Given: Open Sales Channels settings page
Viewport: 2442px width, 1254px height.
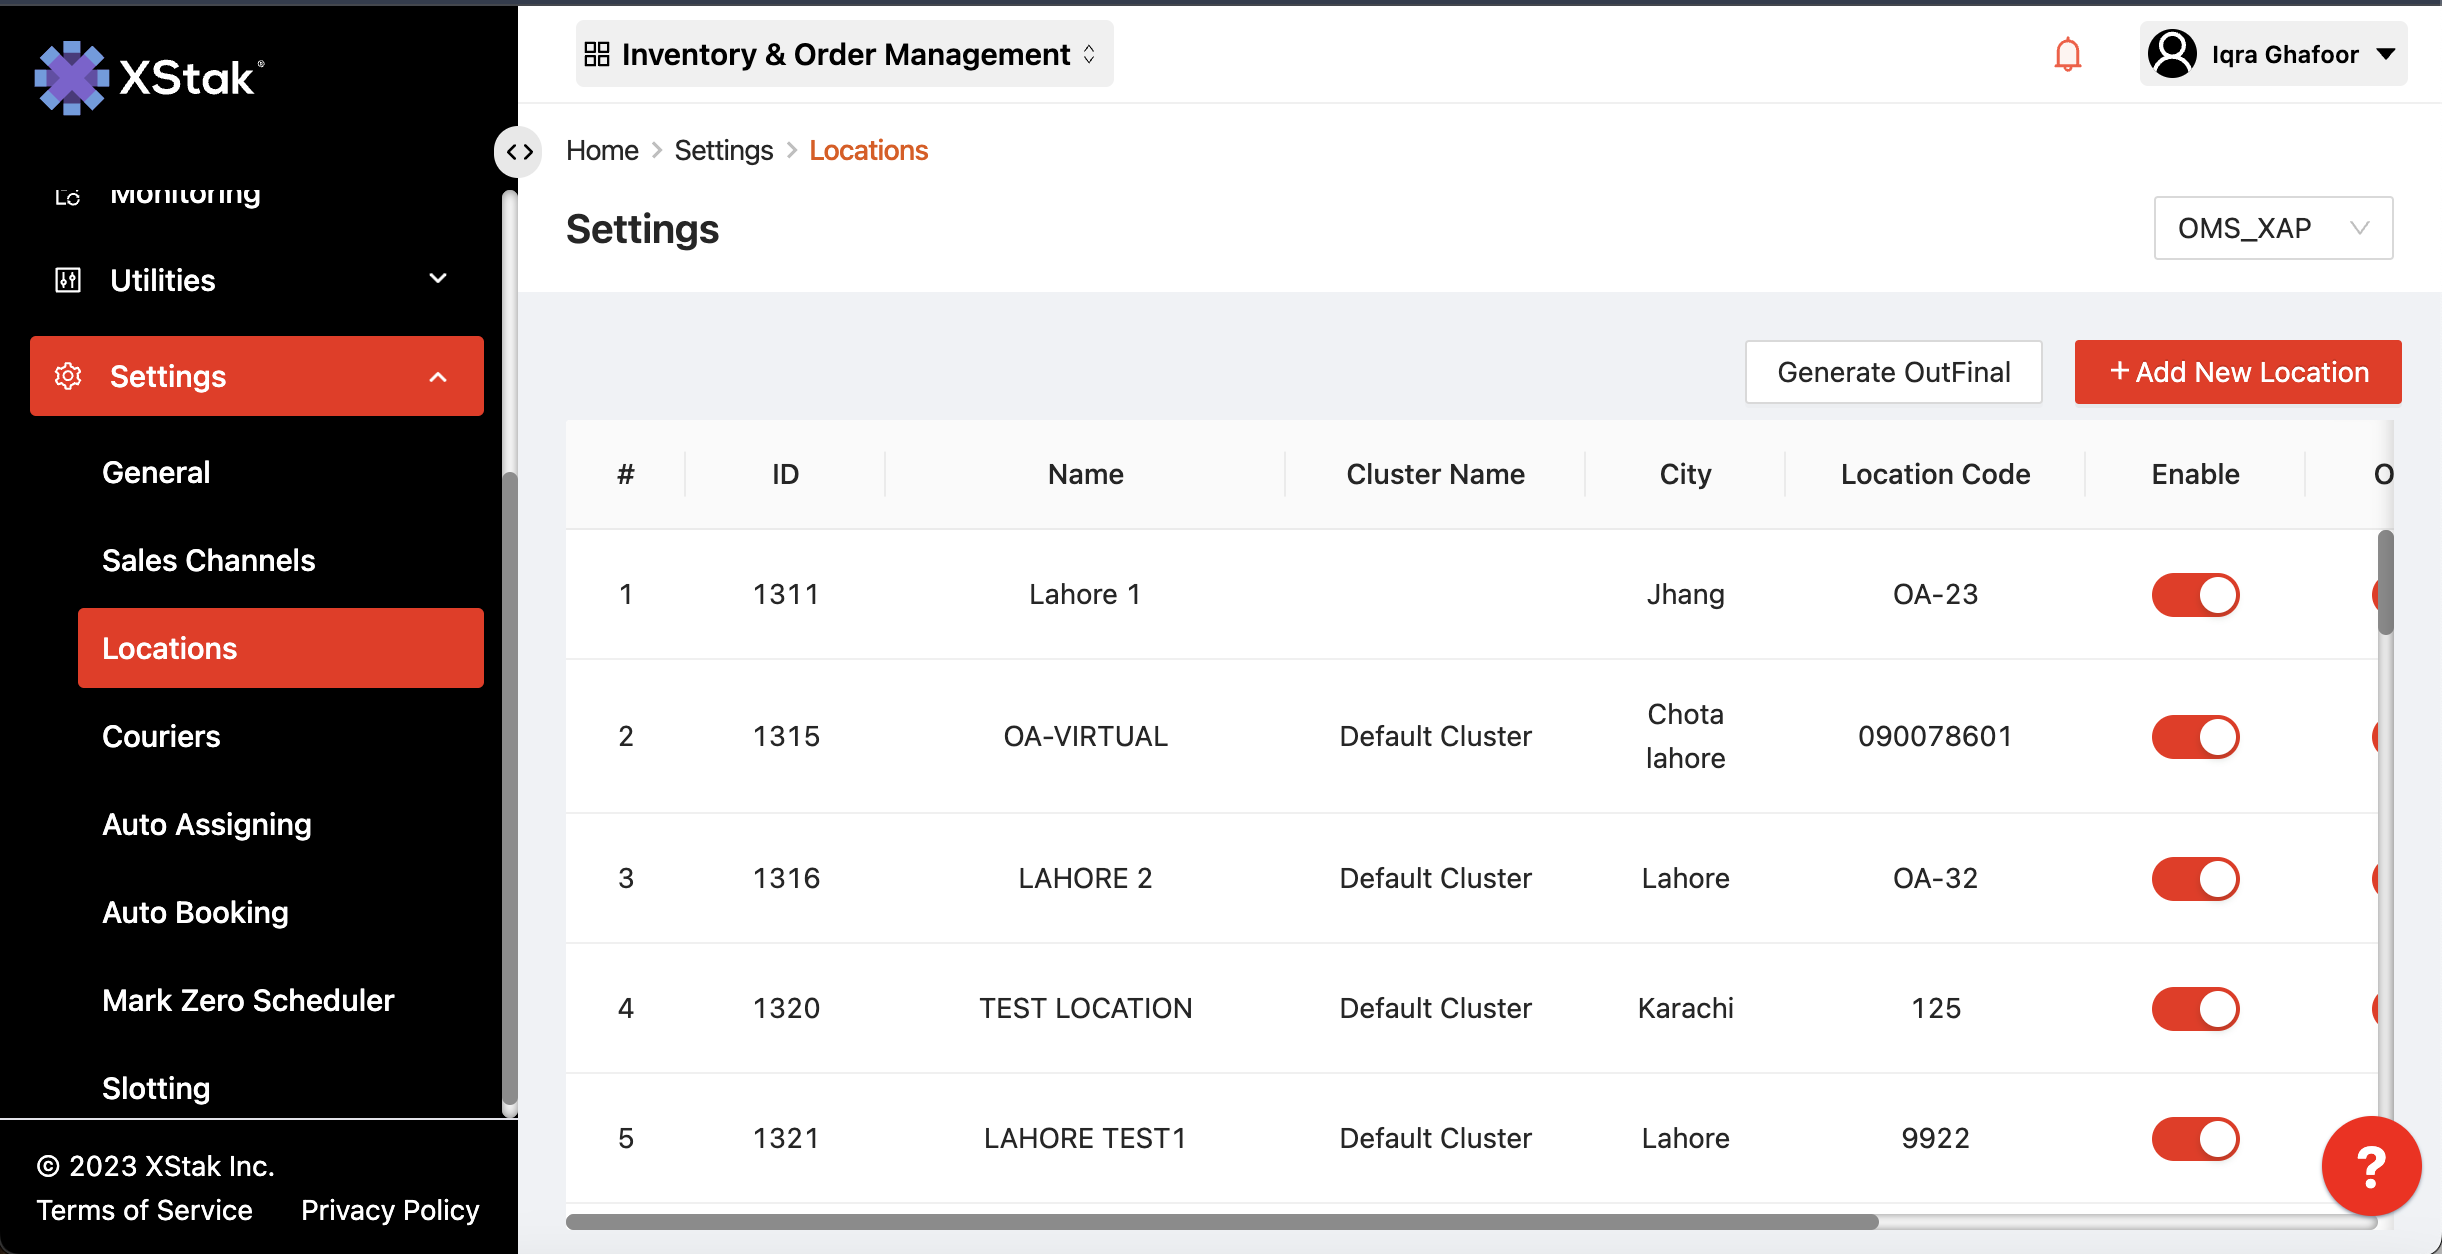Looking at the screenshot, I should pyautogui.click(x=208, y=560).
